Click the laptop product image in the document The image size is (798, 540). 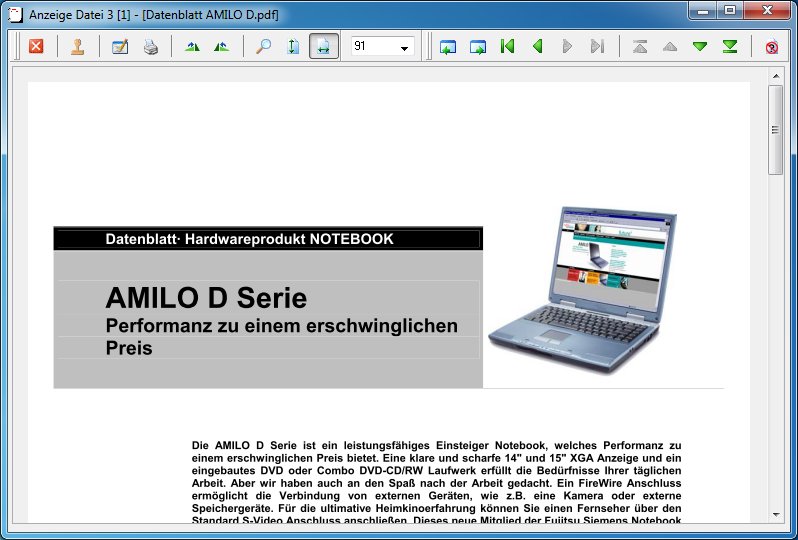(x=582, y=290)
